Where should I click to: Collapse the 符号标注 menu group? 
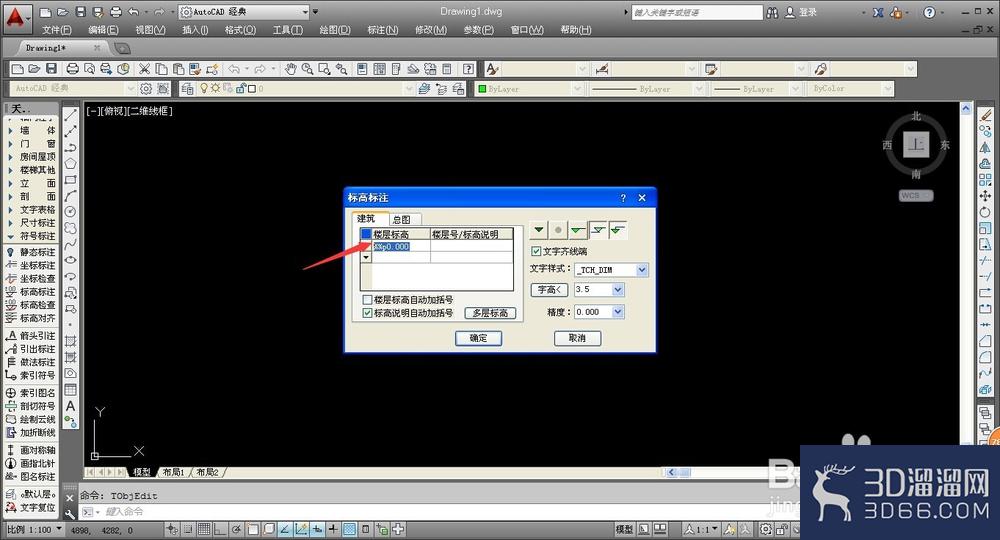point(31,236)
